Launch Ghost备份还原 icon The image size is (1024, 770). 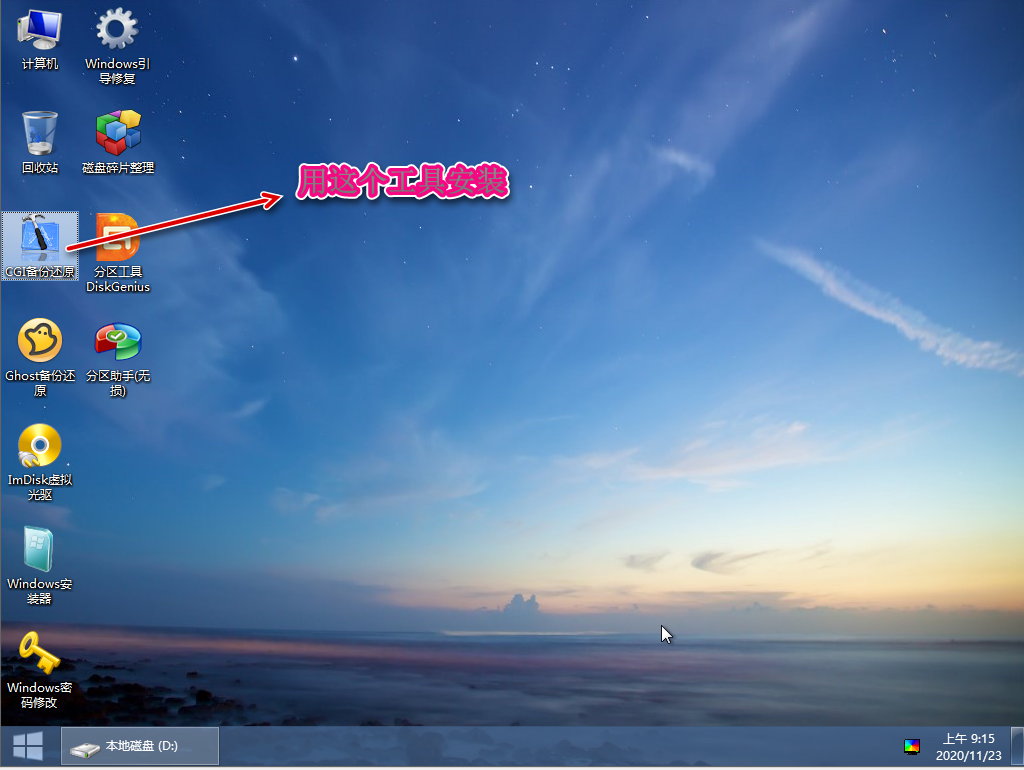40,343
